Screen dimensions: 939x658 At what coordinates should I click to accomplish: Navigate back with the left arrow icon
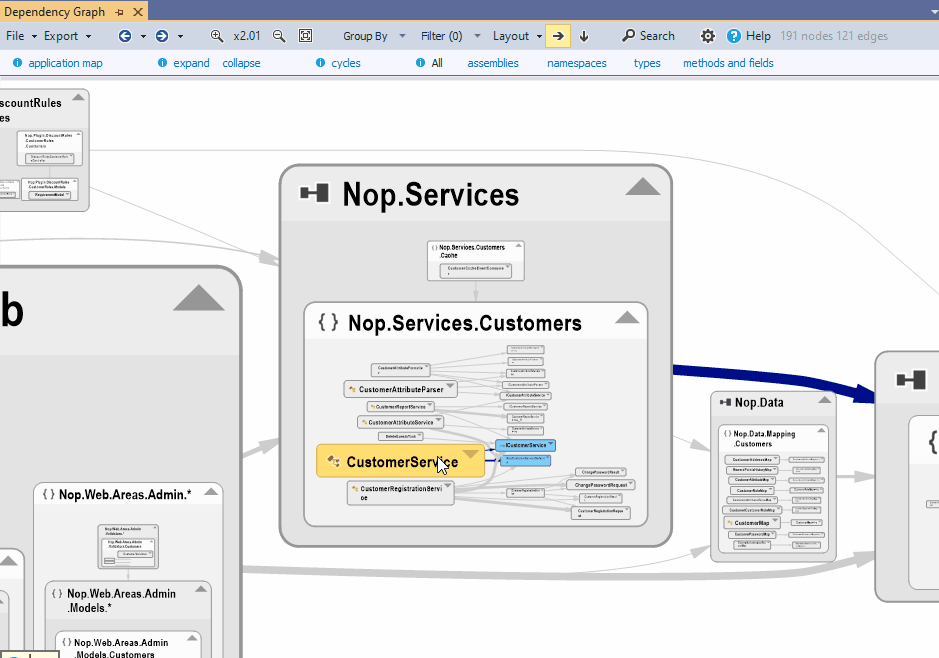click(125, 36)
